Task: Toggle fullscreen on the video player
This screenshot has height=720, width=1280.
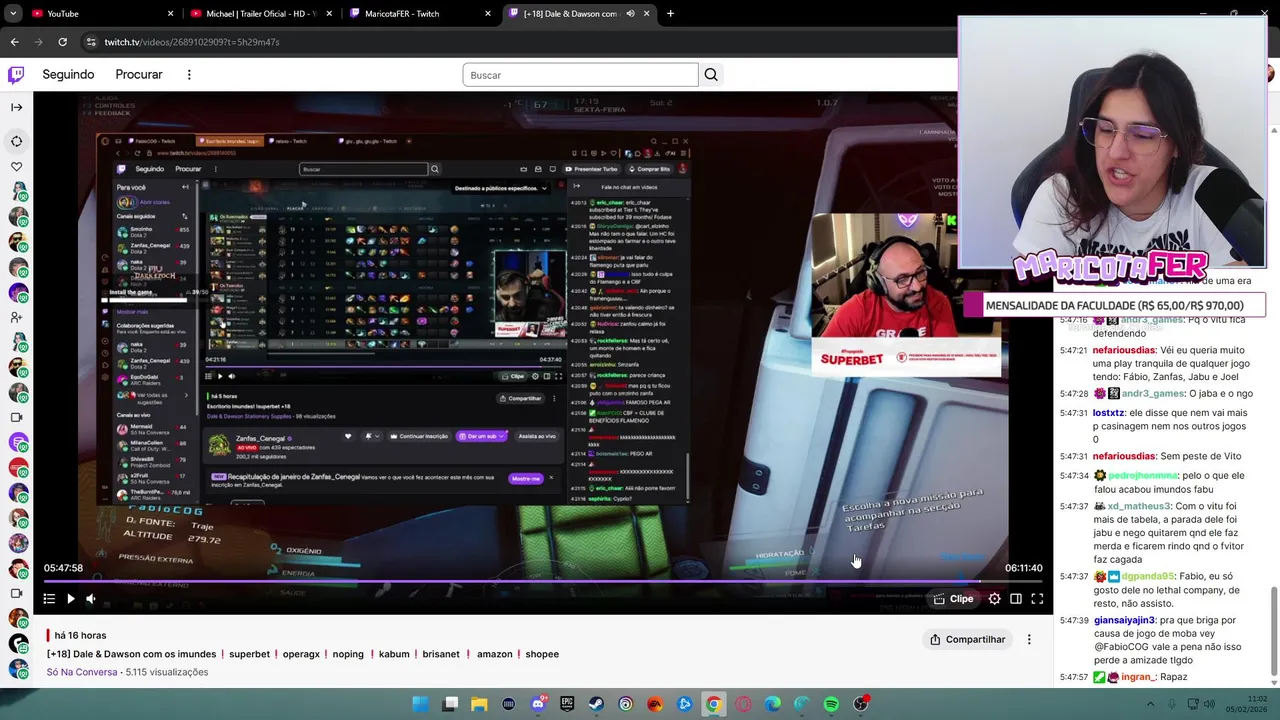Action: coord(1037,599)
